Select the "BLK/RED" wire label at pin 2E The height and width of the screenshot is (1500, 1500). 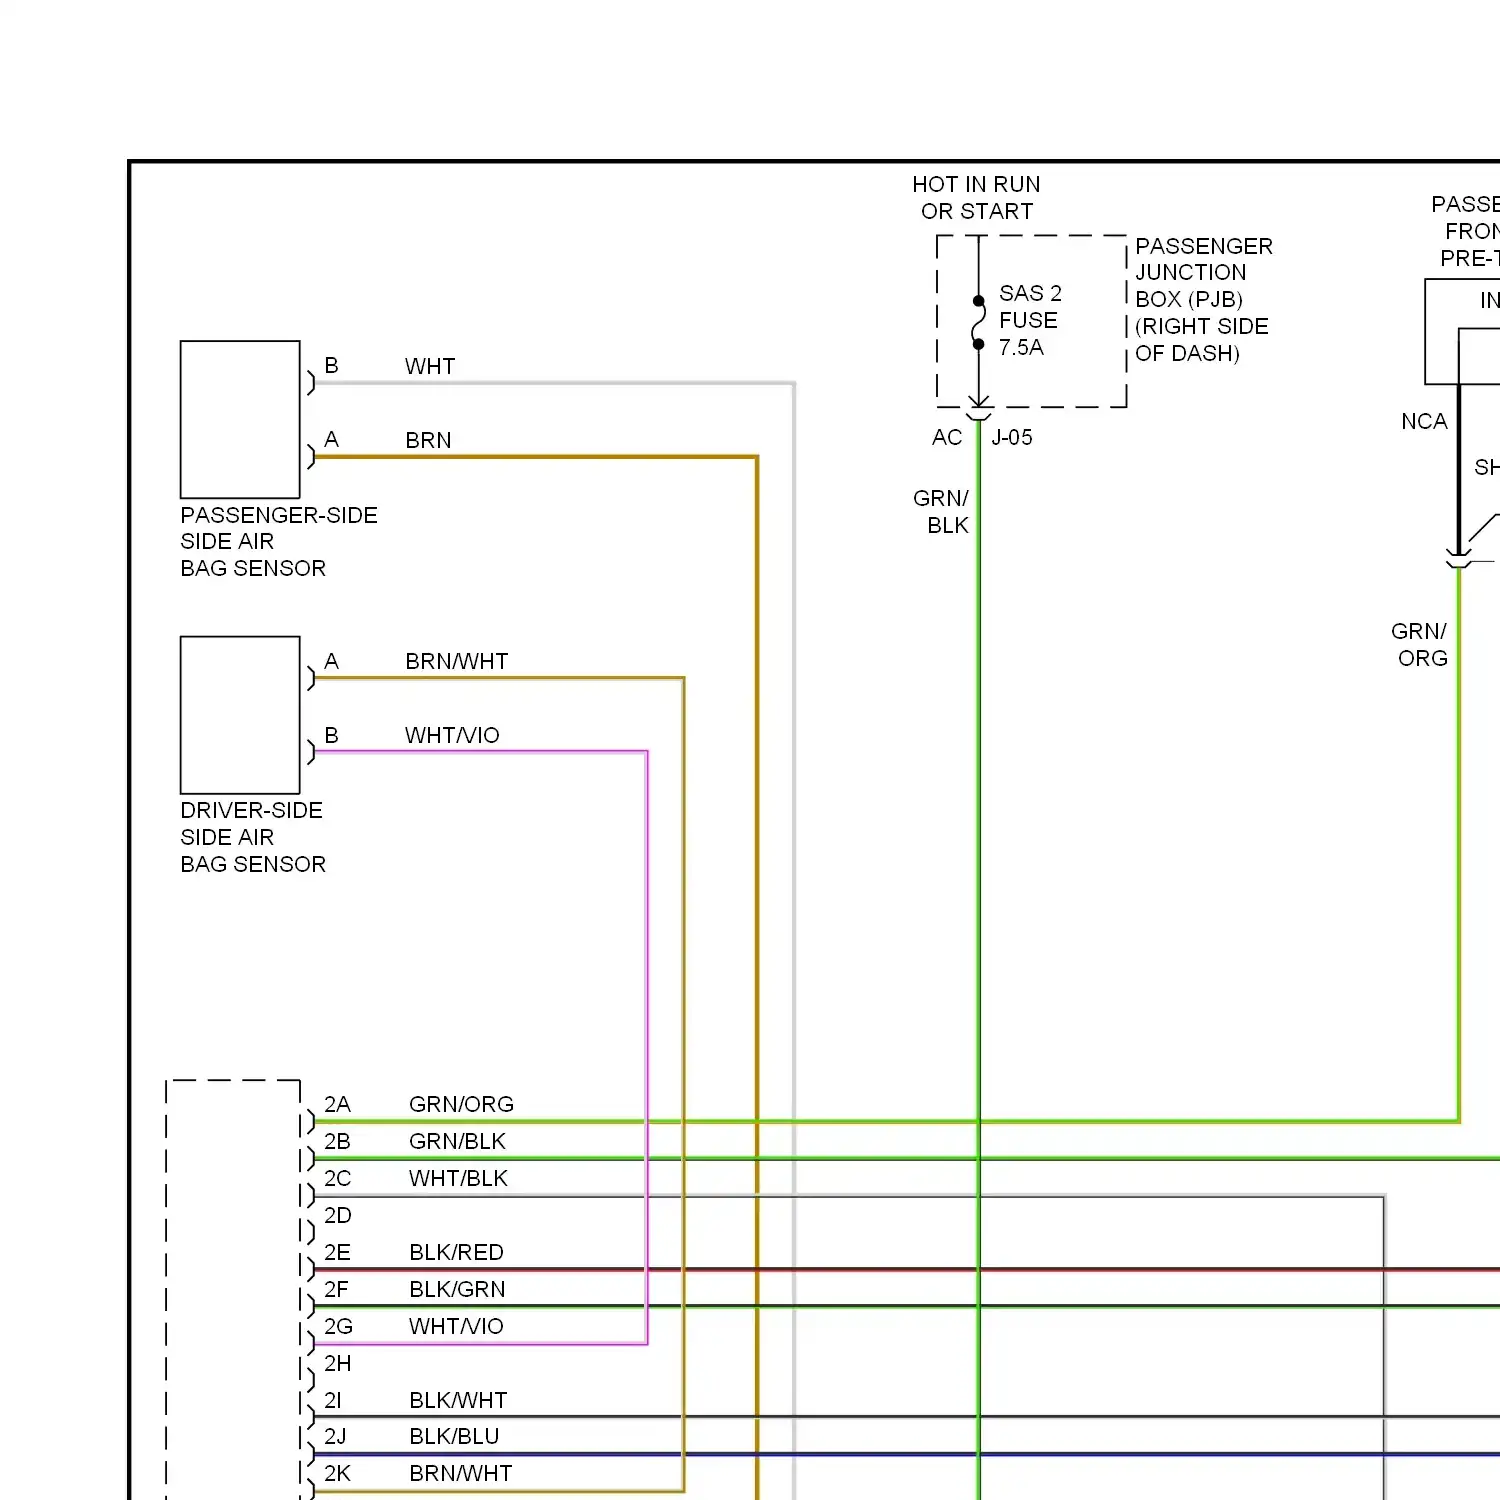(x=456, y=1252)
